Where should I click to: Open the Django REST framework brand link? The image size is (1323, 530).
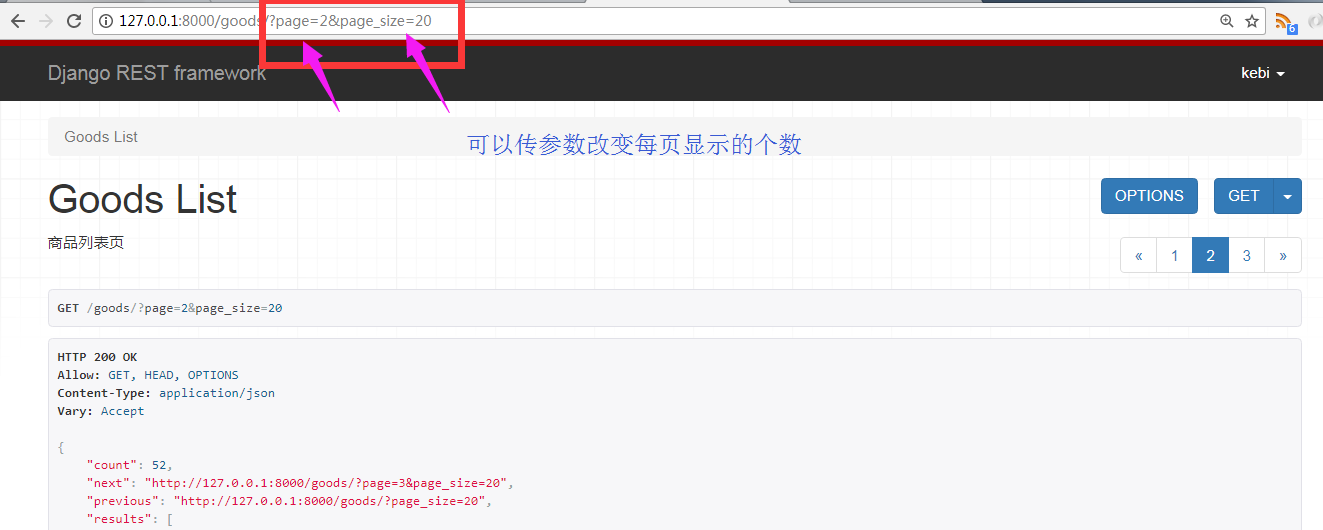157,73
